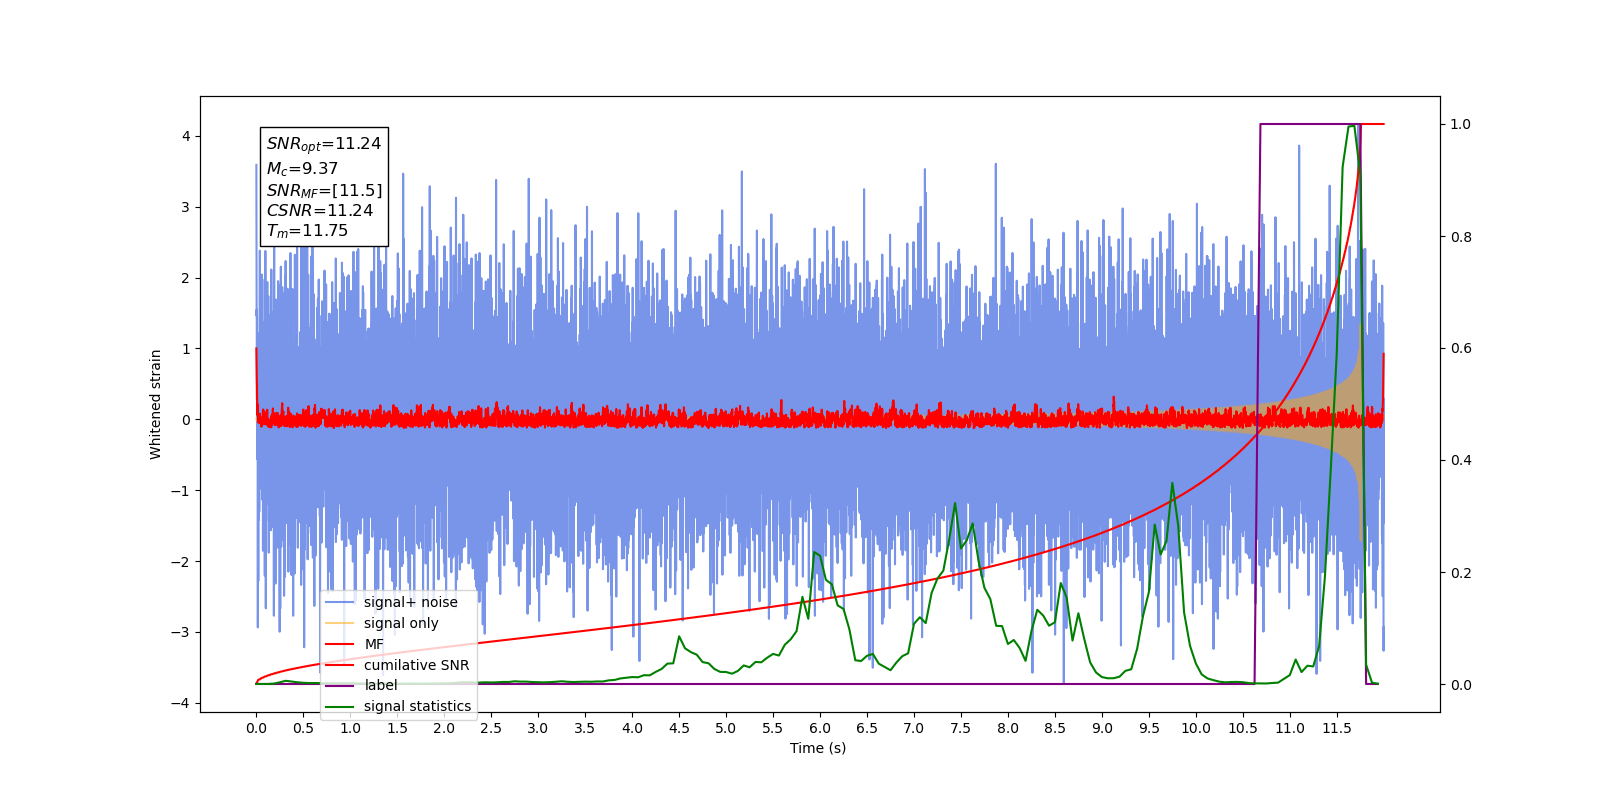Click the 0.0 tick on the time axis
The height and width of the screenshot is (800, 1600).
pos(256,728)
